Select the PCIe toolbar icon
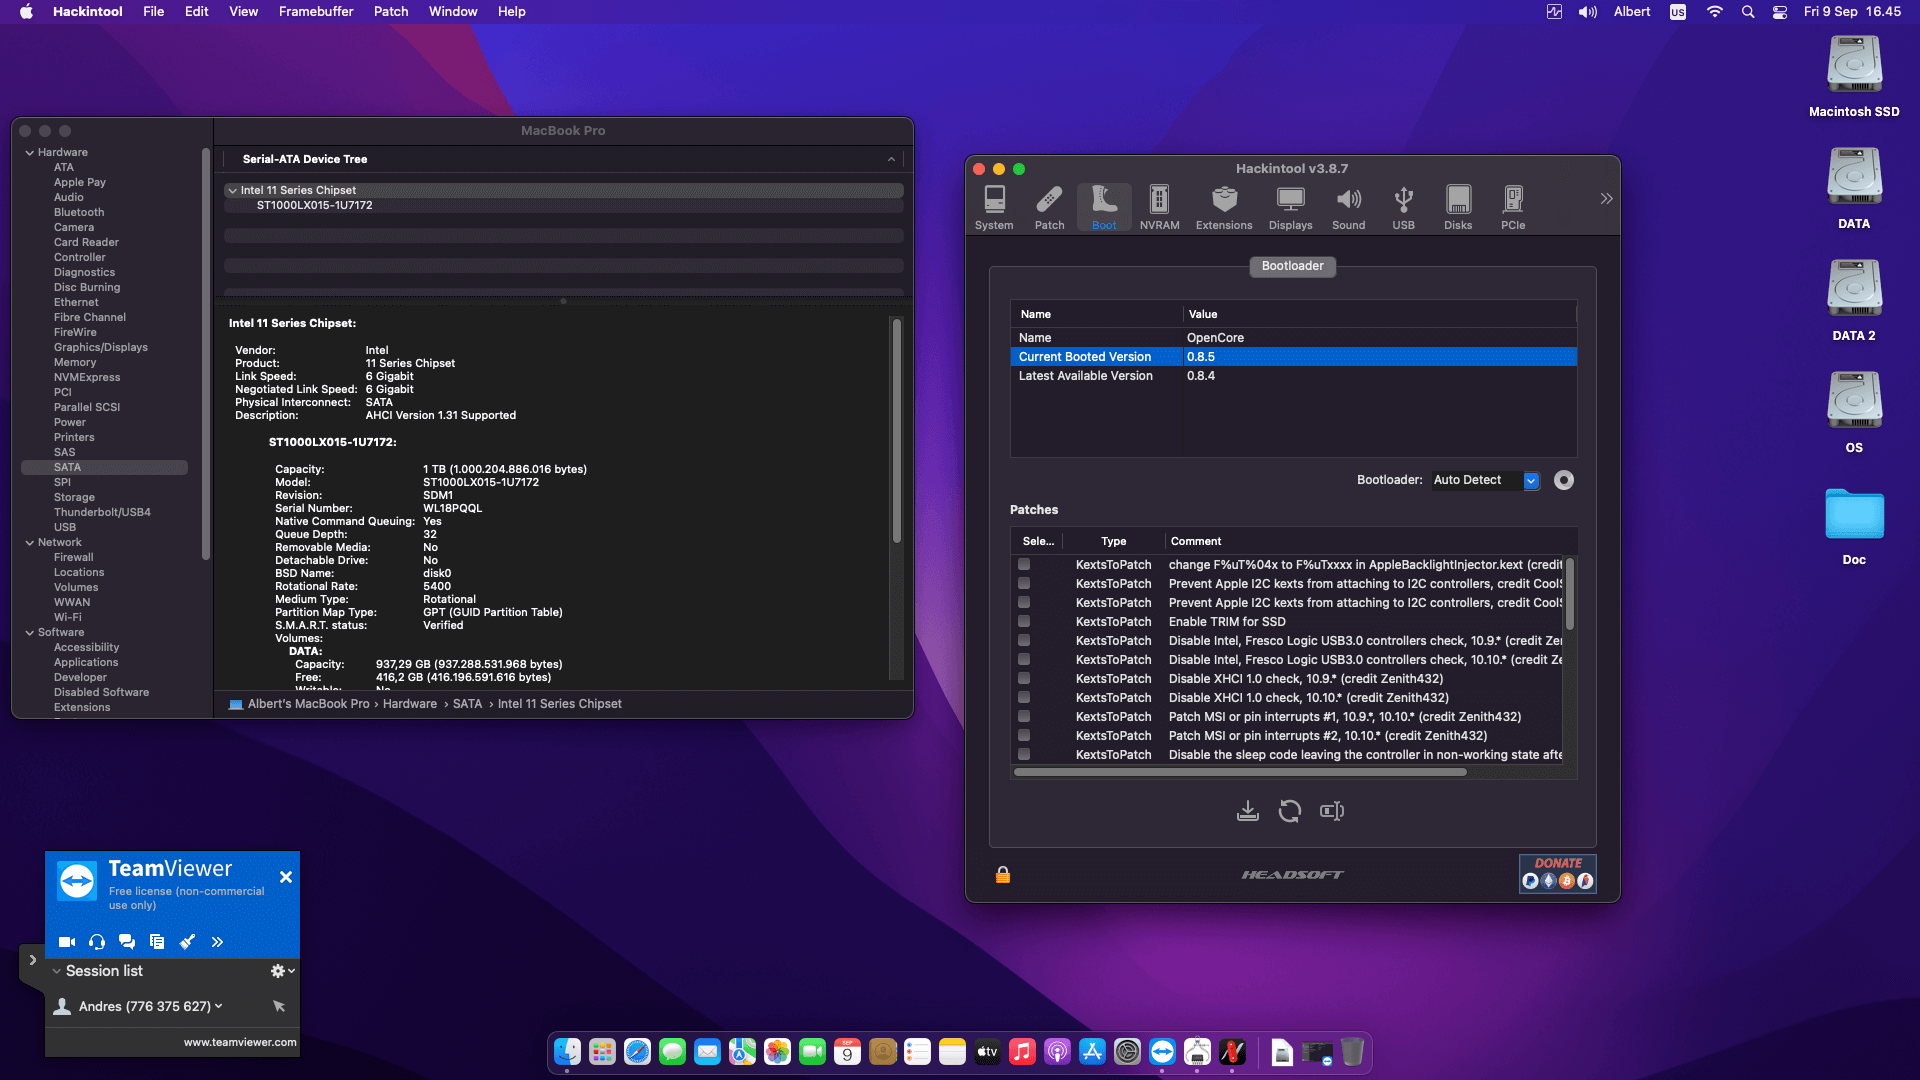Image resolution: width=1920 pixels, height=1080 pixels. coord(1513,206)
